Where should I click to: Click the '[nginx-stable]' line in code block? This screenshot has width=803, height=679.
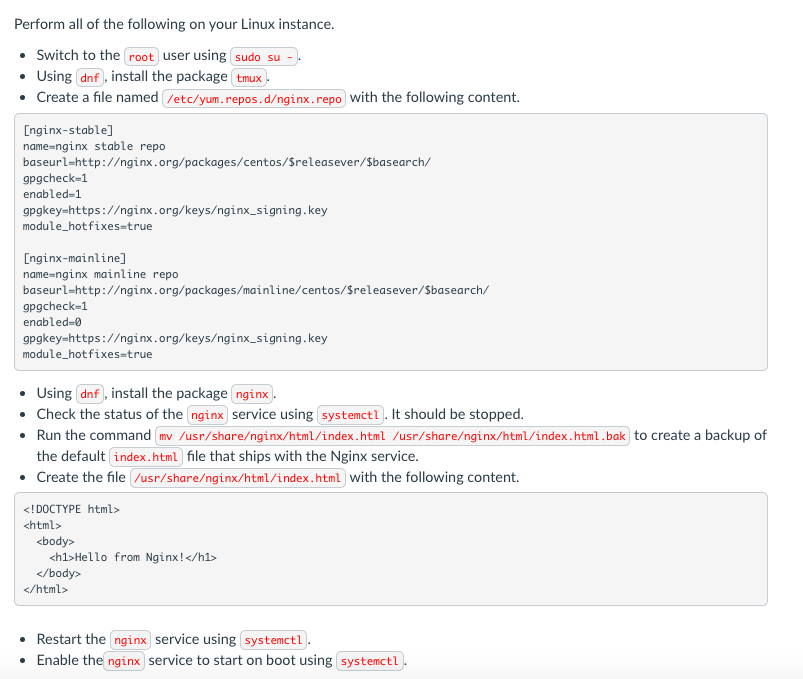click(68, 130)
